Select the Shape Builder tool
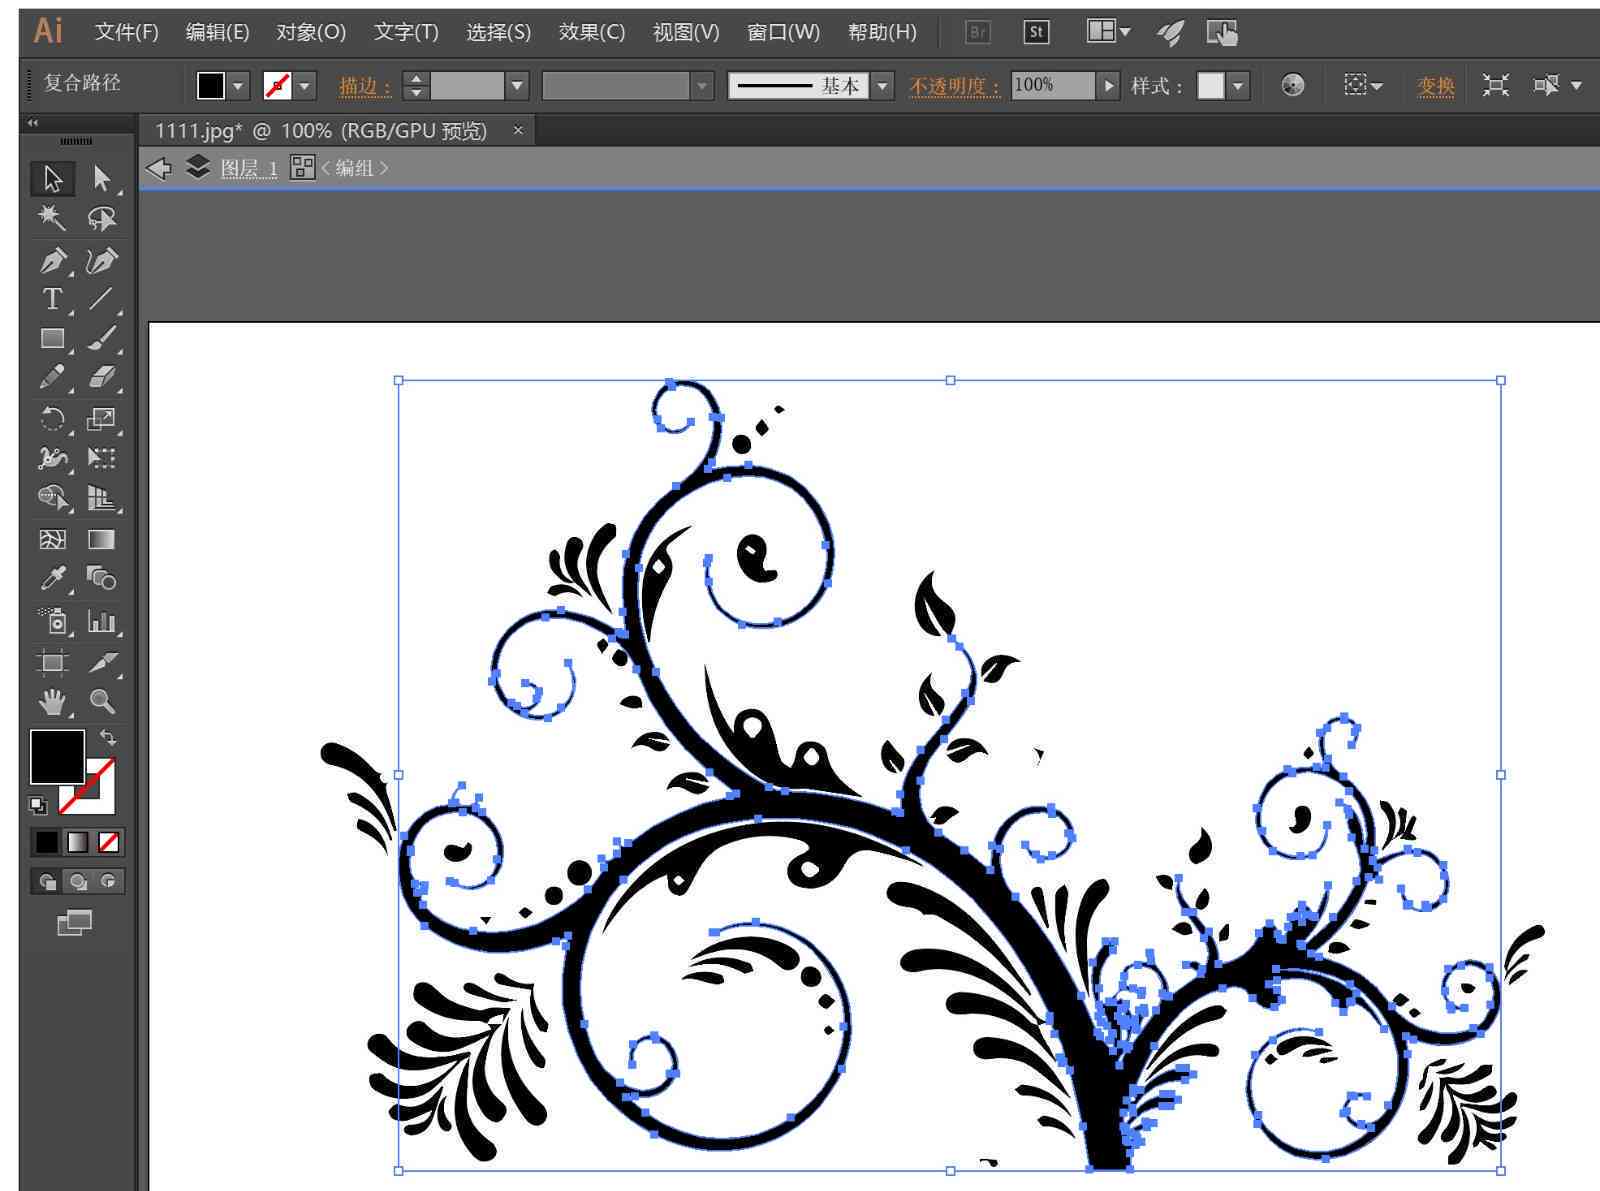The image size is (1600, 1191). (52, 497)
